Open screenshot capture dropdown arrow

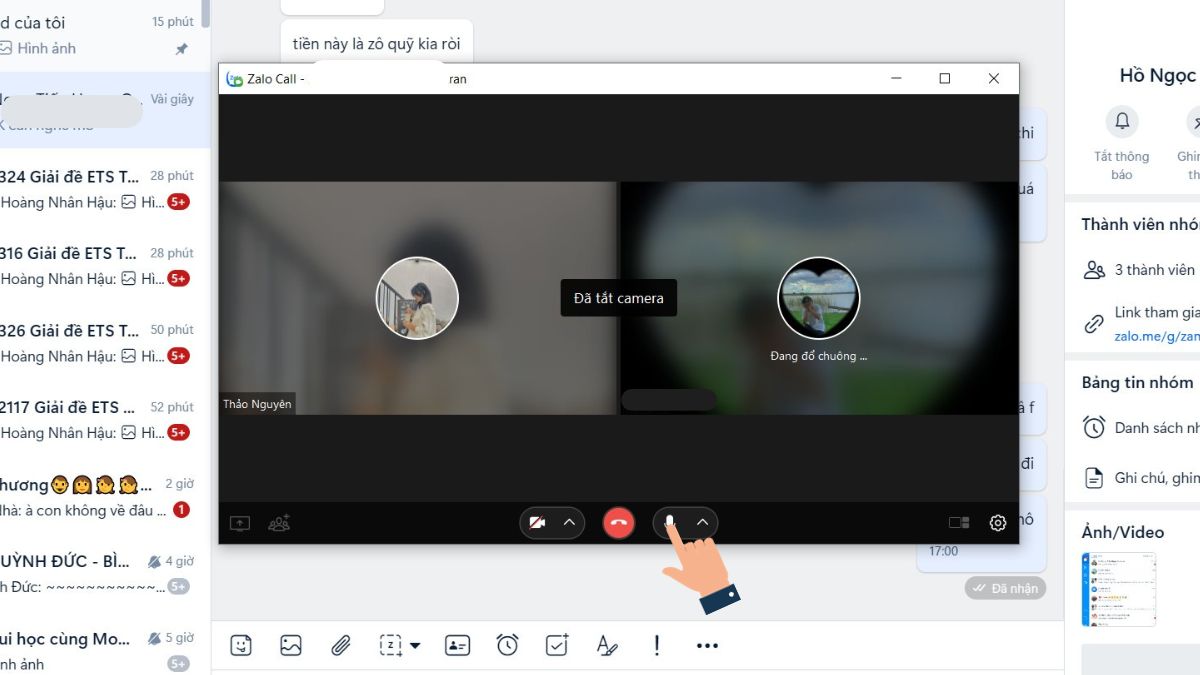(x=415, y=646)
